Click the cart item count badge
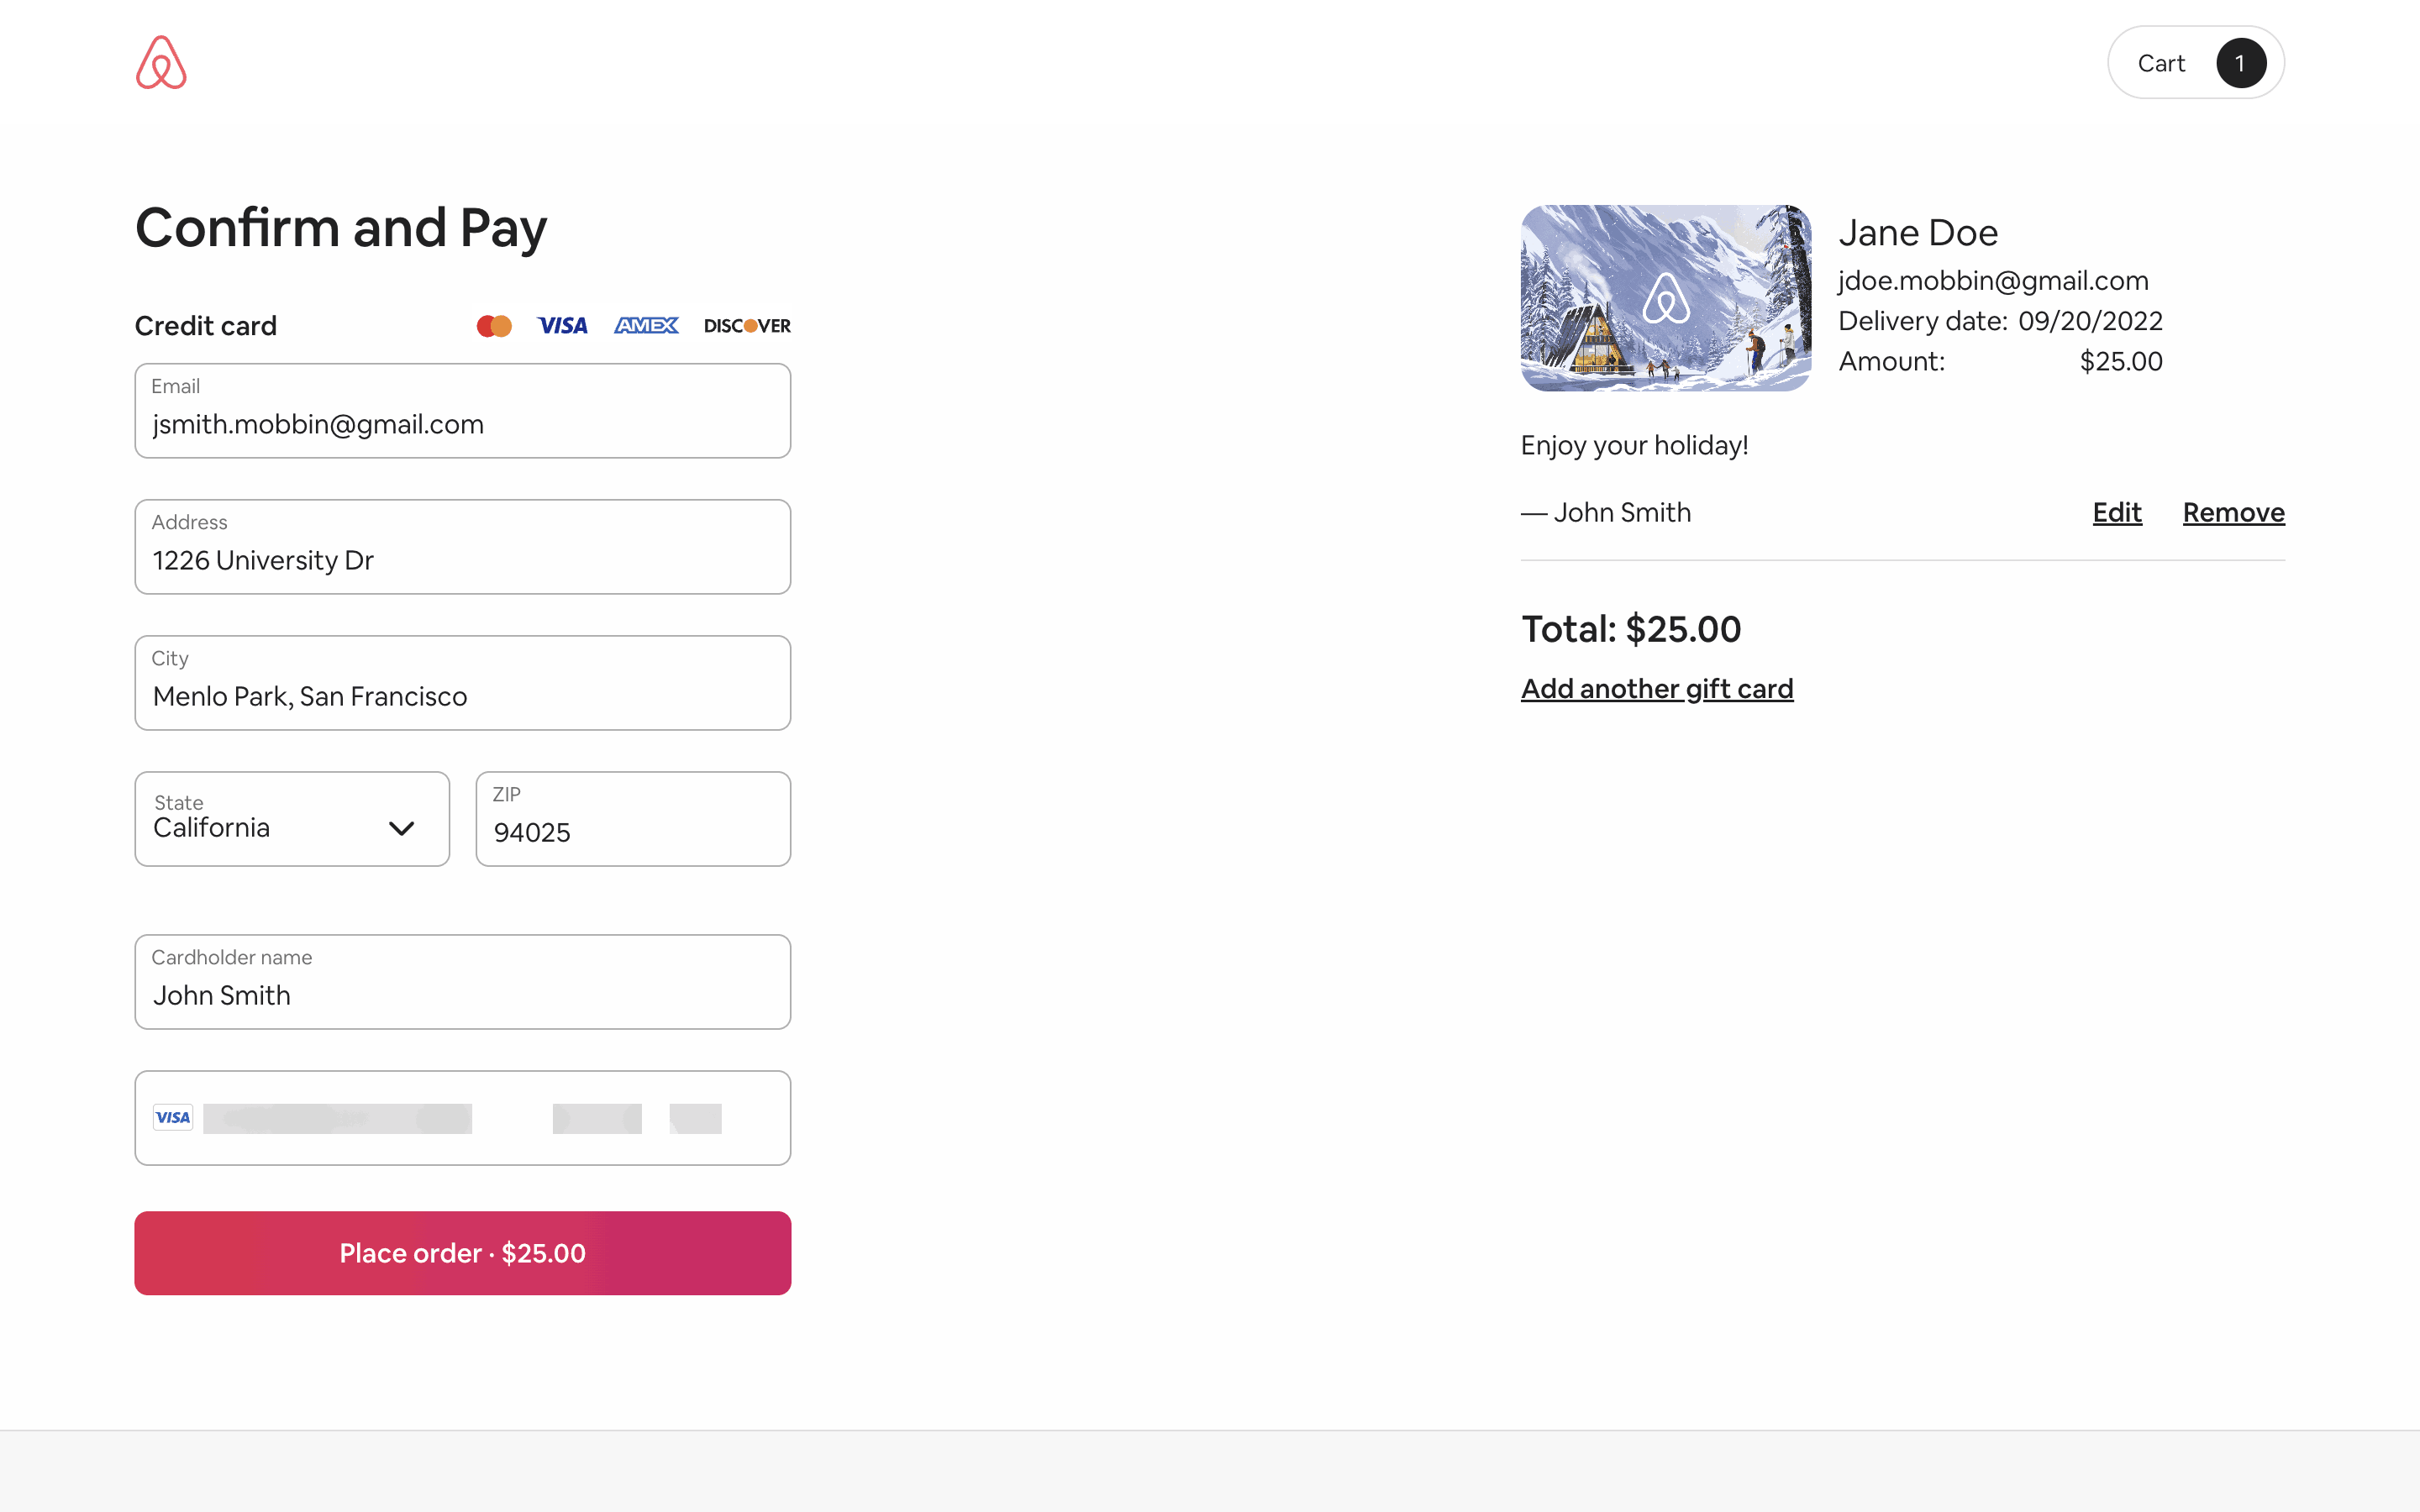This screenshot has height=1512, width=2420. [2240, 63]
